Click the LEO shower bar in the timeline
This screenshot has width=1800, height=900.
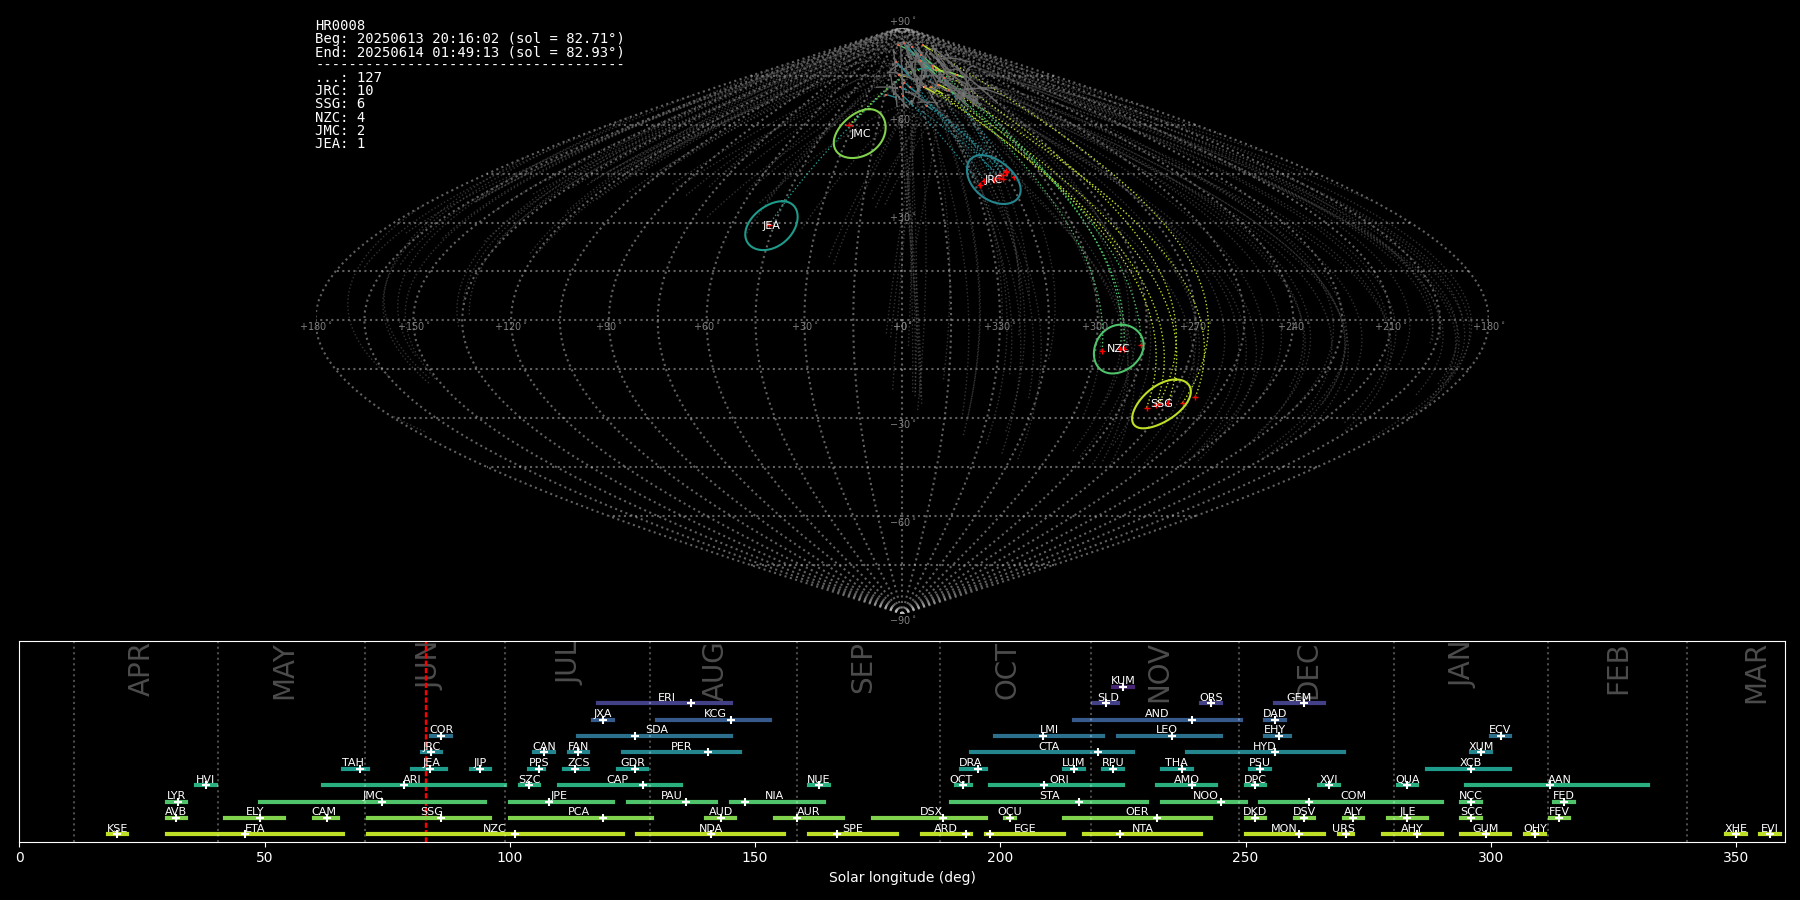pyautogui.click(x=1169, y=736)
